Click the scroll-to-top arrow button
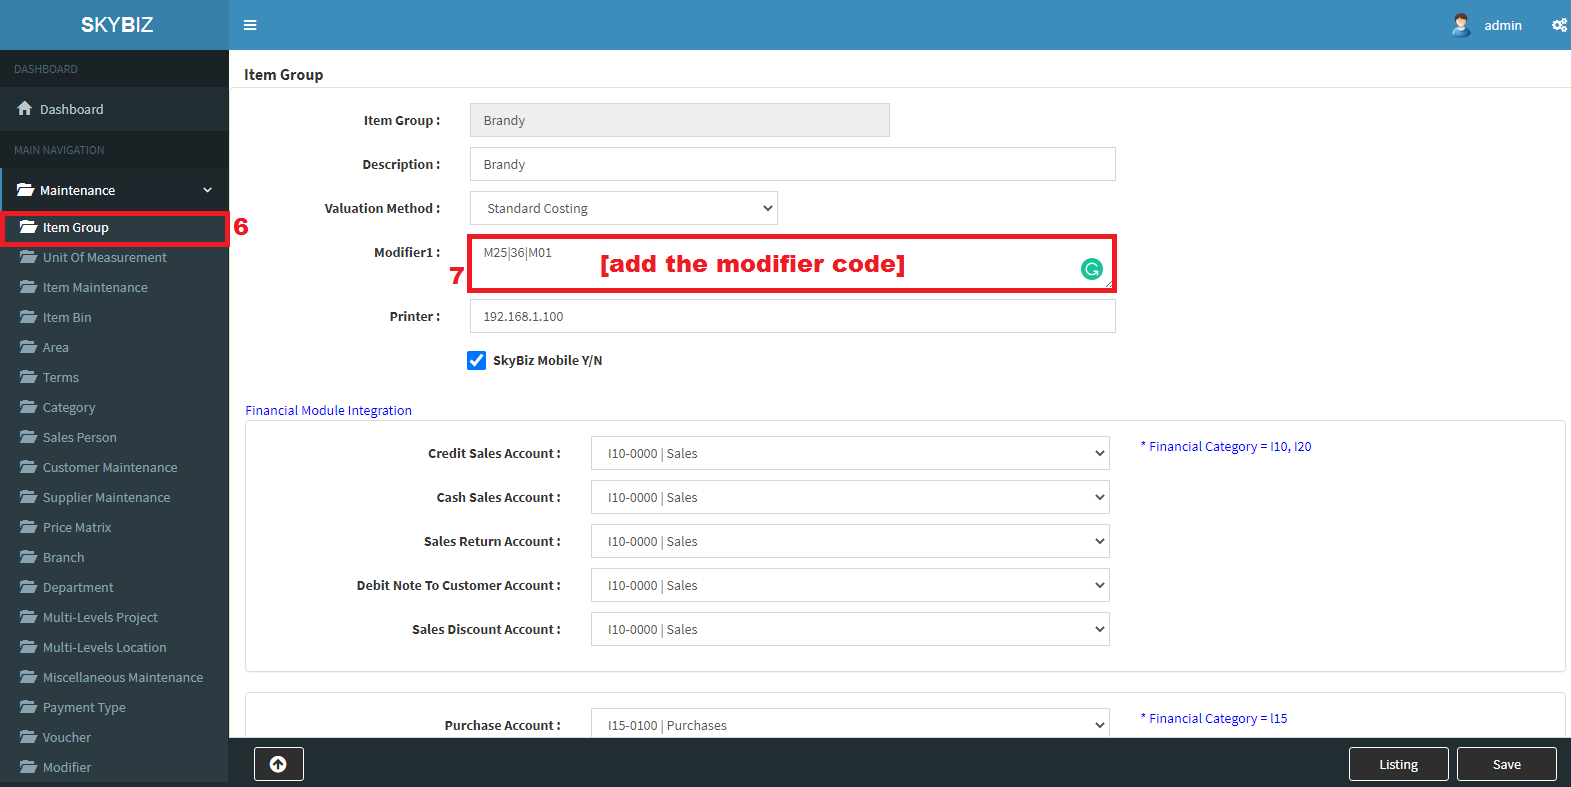 [278, 764]
